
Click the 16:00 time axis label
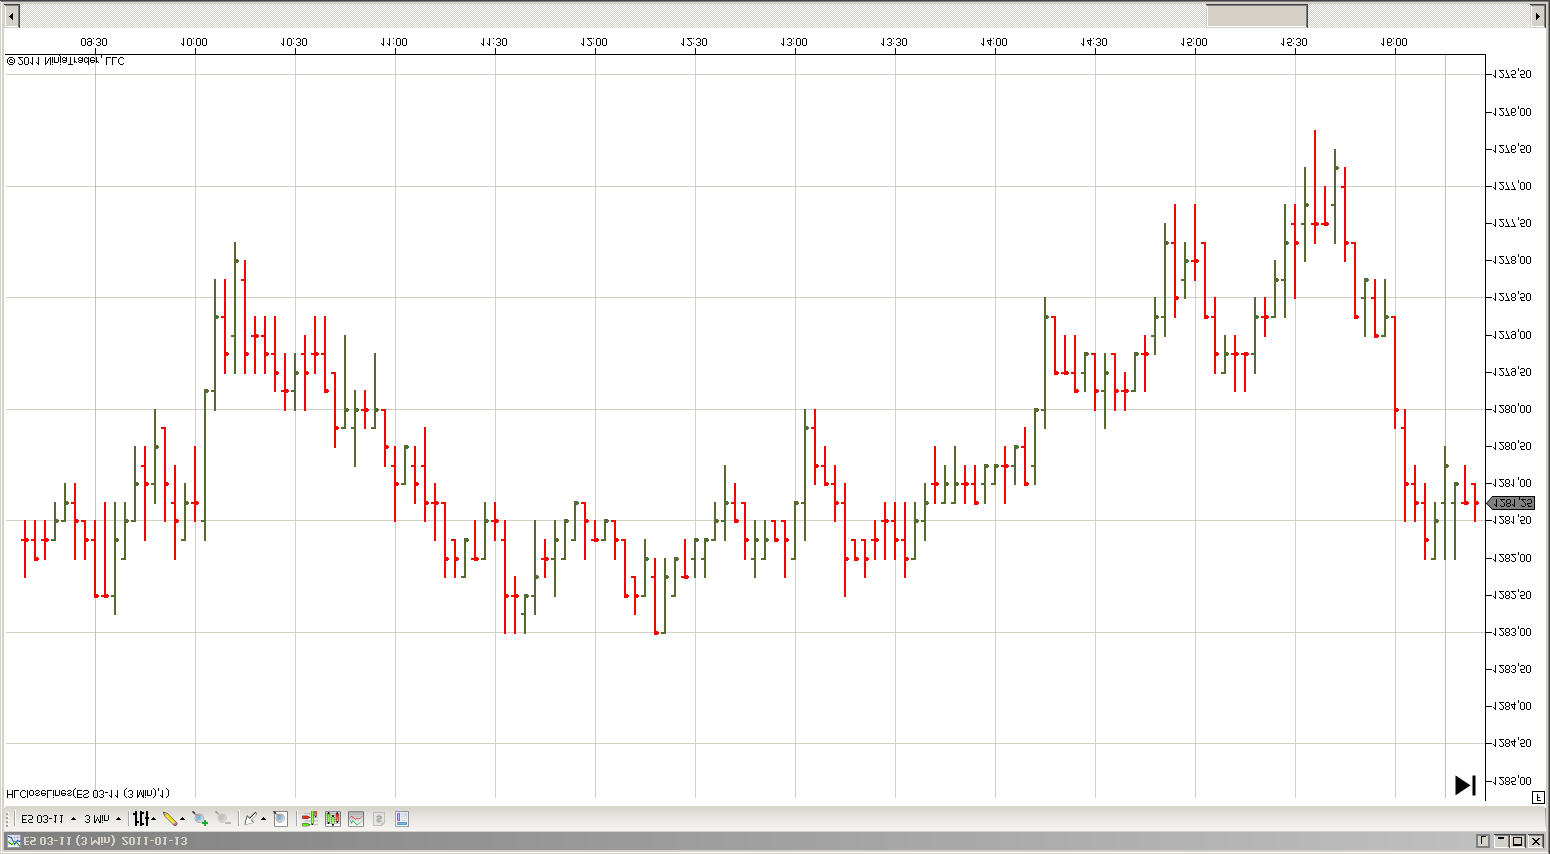click(1394, 42)
